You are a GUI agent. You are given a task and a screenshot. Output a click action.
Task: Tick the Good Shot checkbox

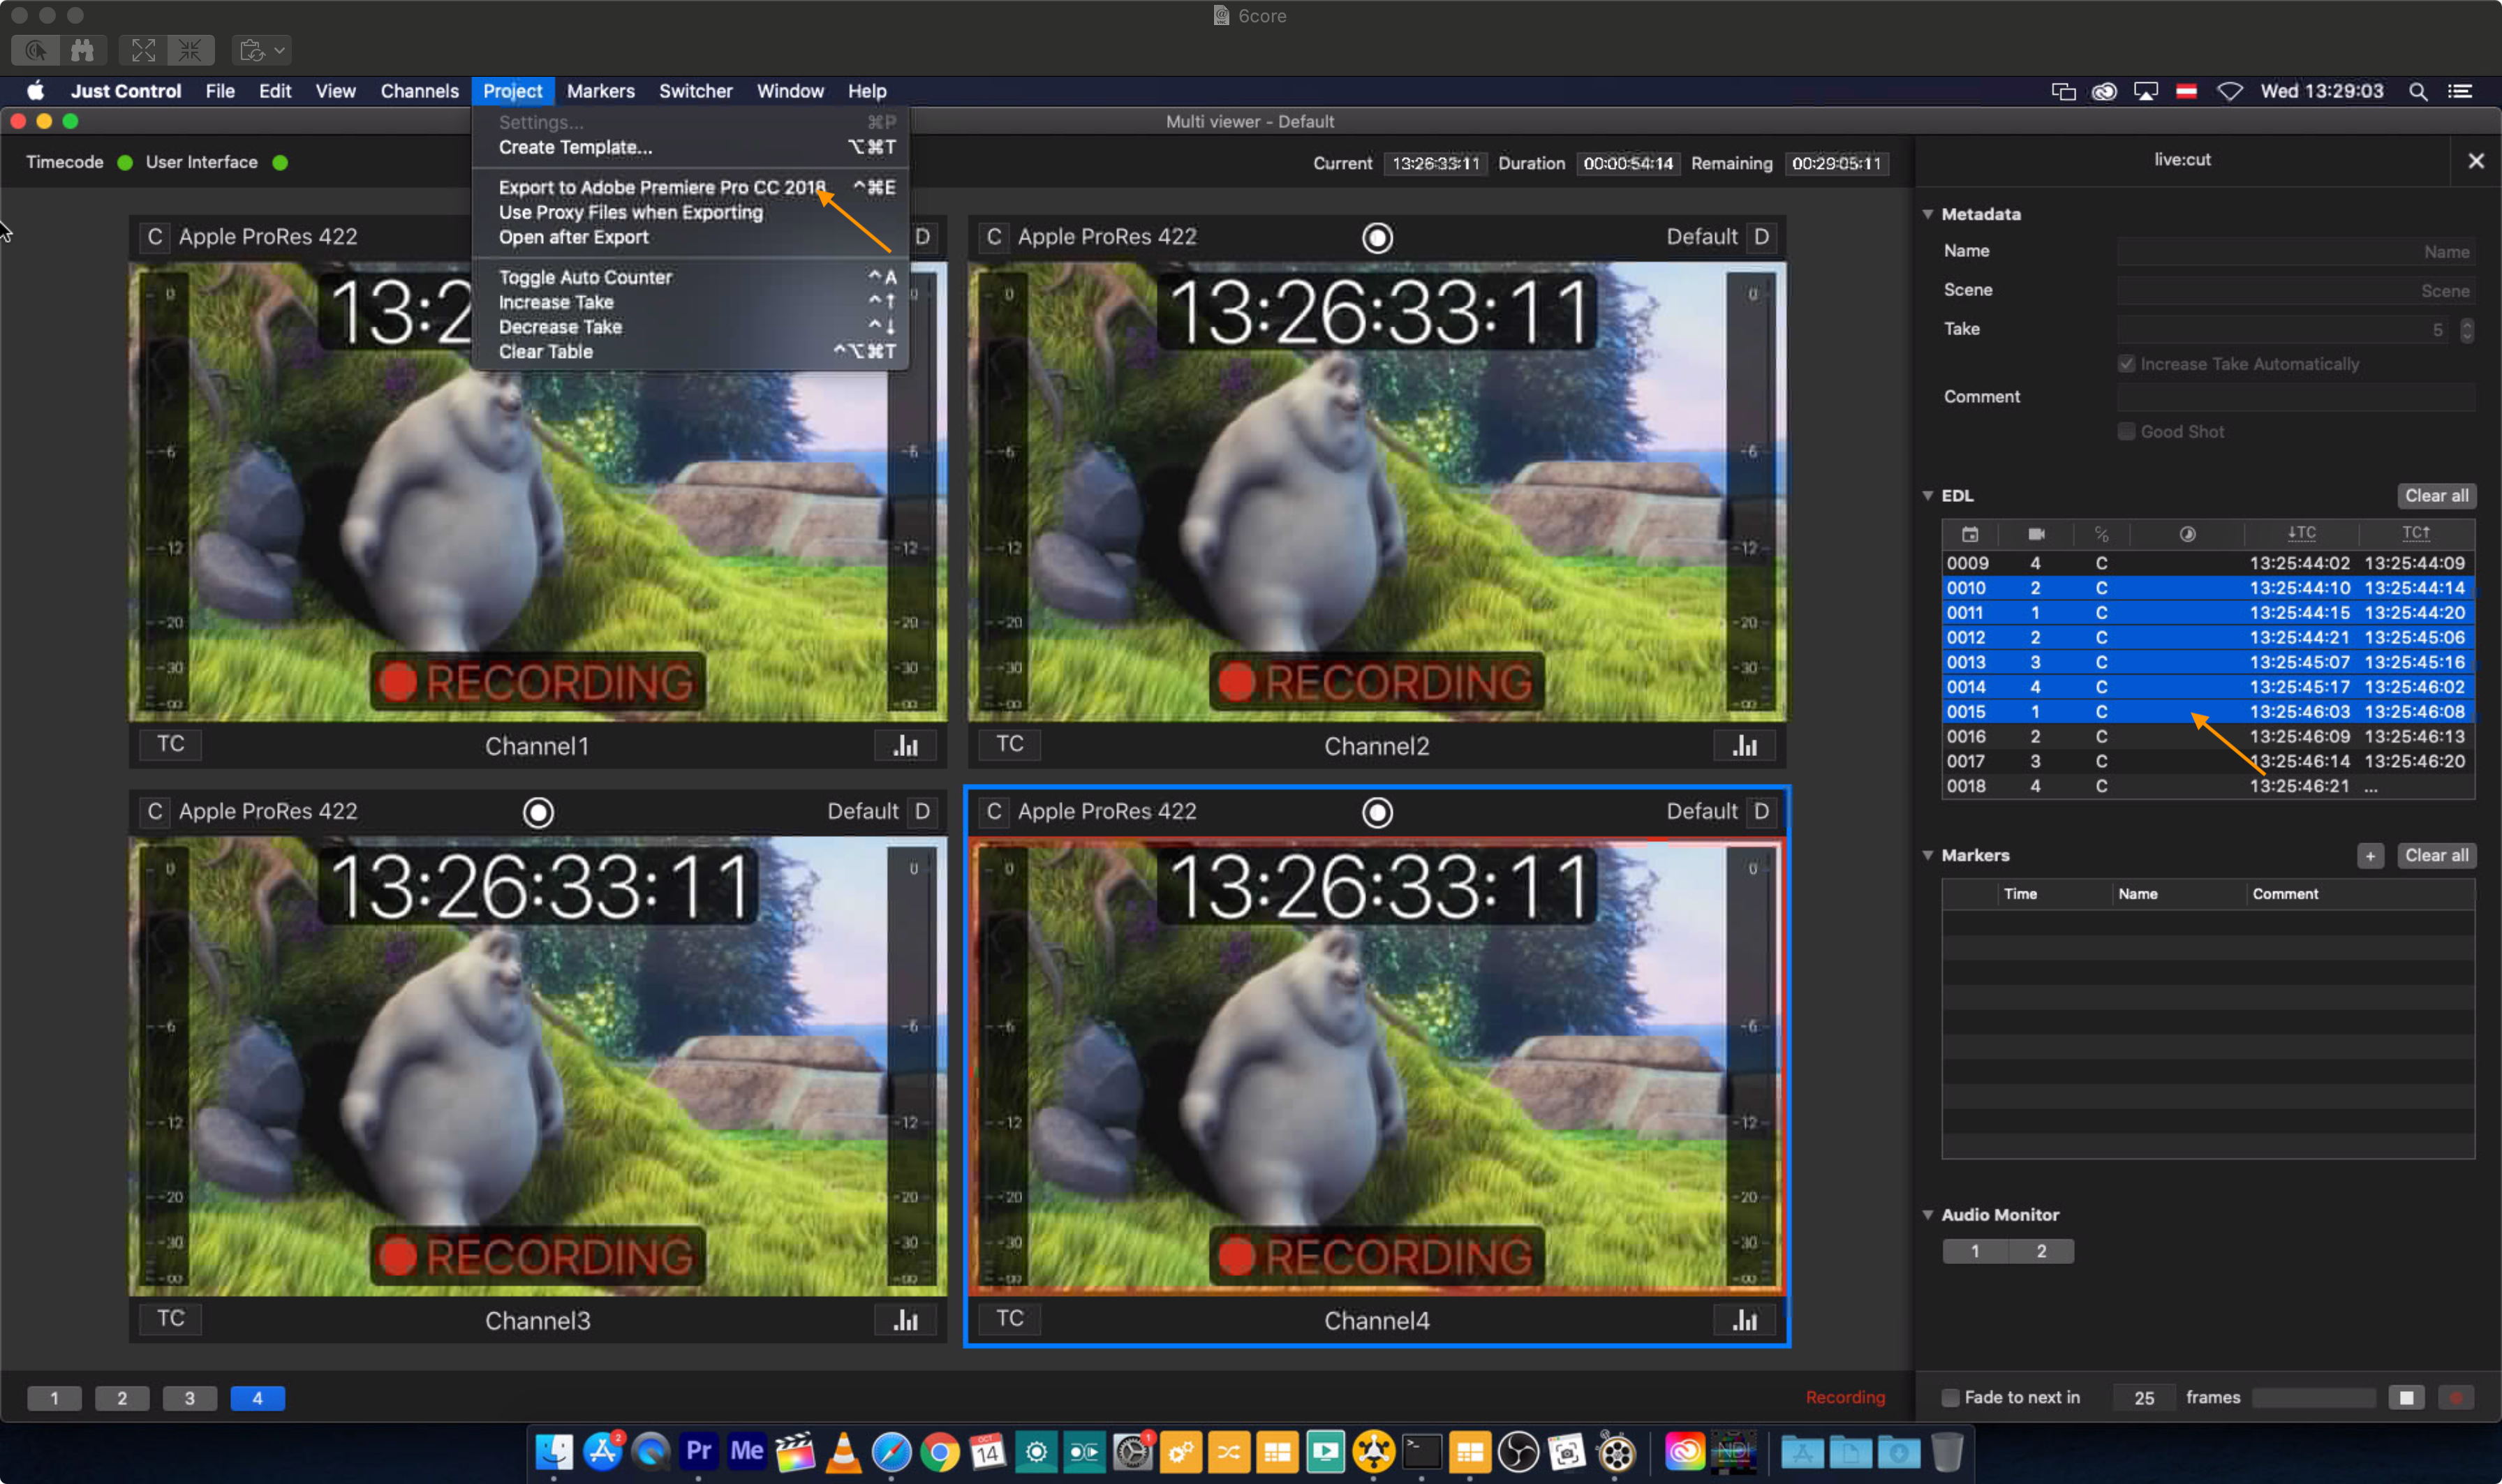point(2127,432)
